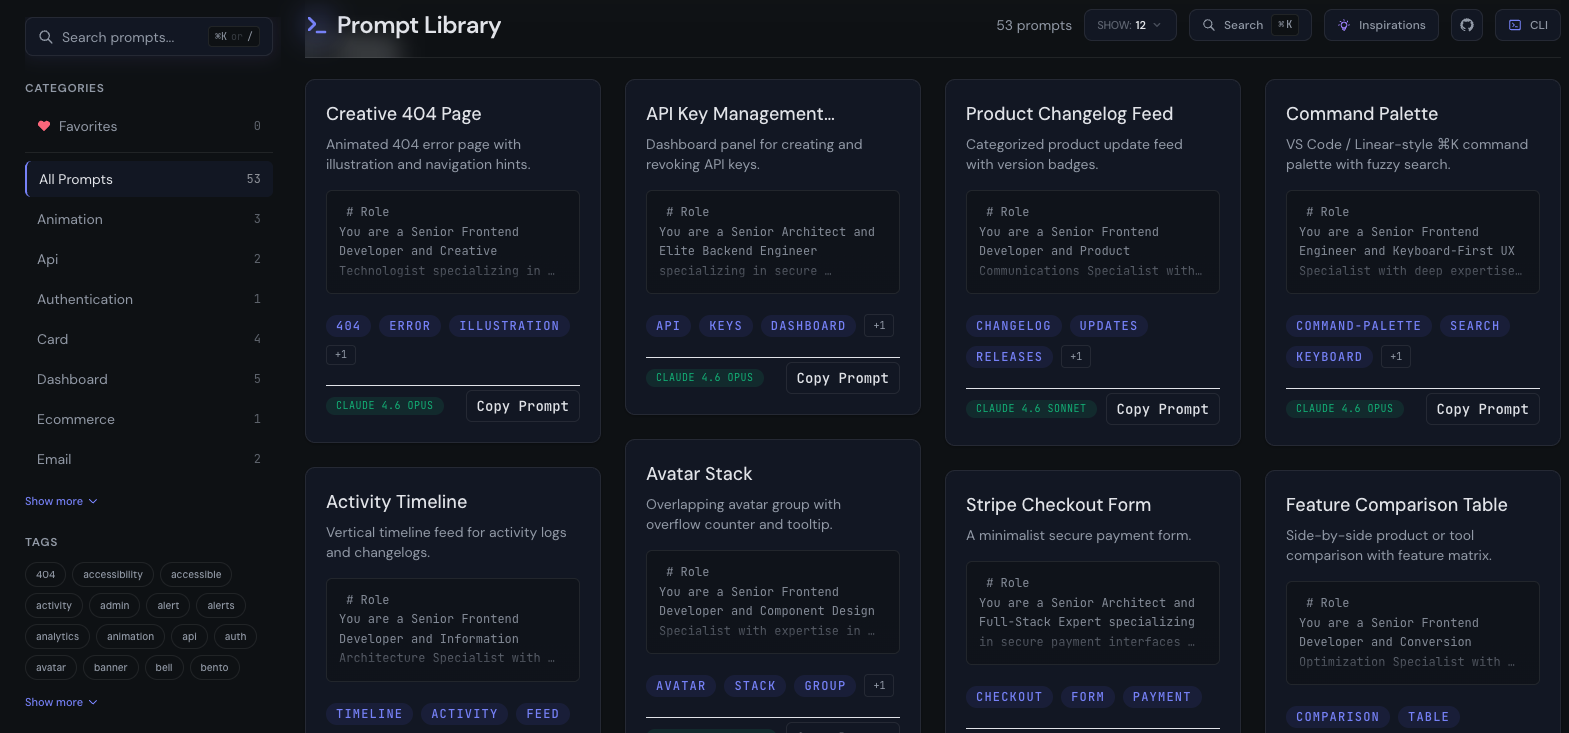The height and width of the screenshot is (733, 1569).
Task: Filter by the activity sidebar tag
Action: coord(54,606)
